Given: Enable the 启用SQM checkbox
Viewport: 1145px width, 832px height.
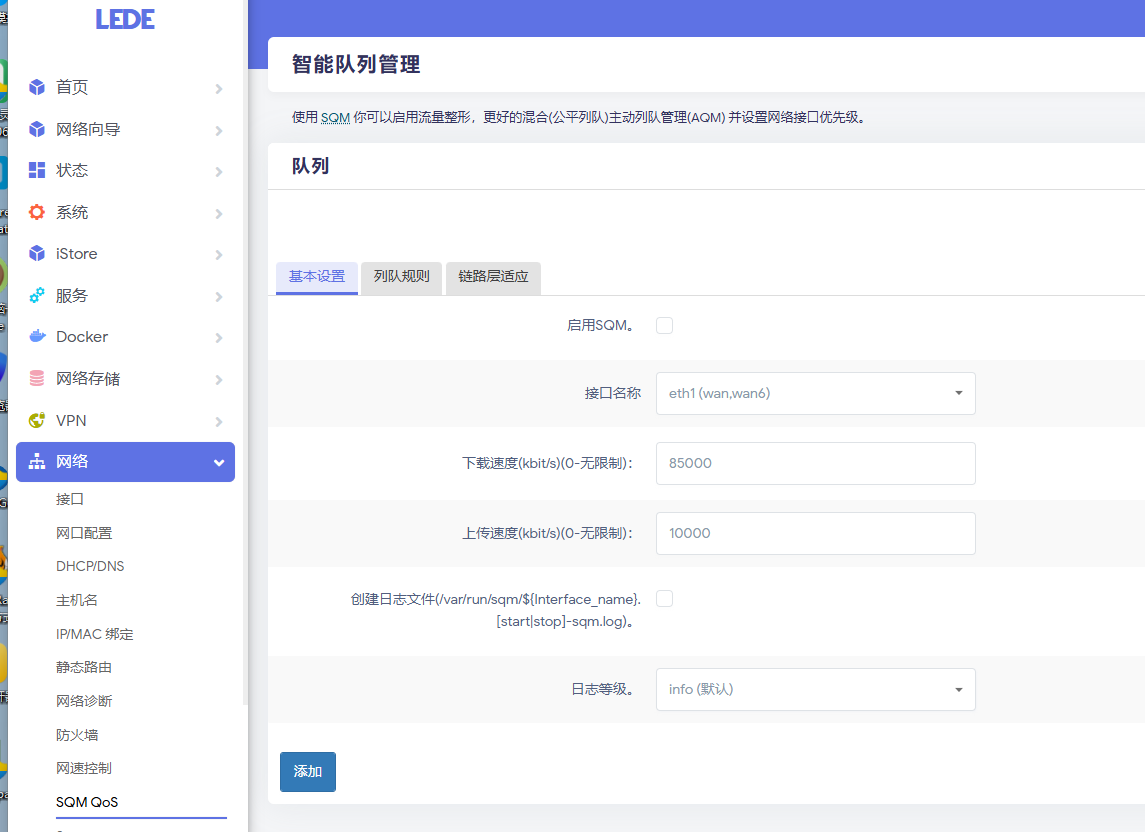Looking at the screenshot, I should tap(665, 325).
